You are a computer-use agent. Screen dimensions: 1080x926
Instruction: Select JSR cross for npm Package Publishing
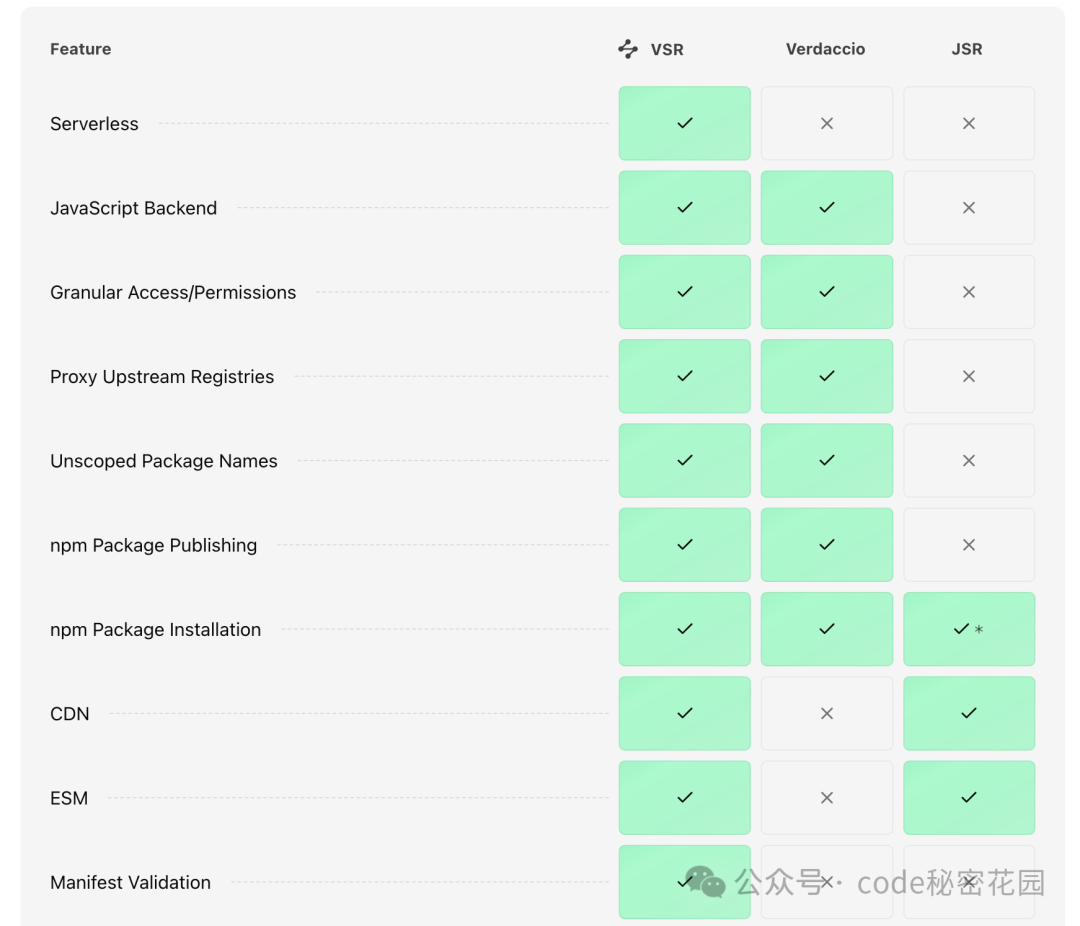(x=968, y=545)
